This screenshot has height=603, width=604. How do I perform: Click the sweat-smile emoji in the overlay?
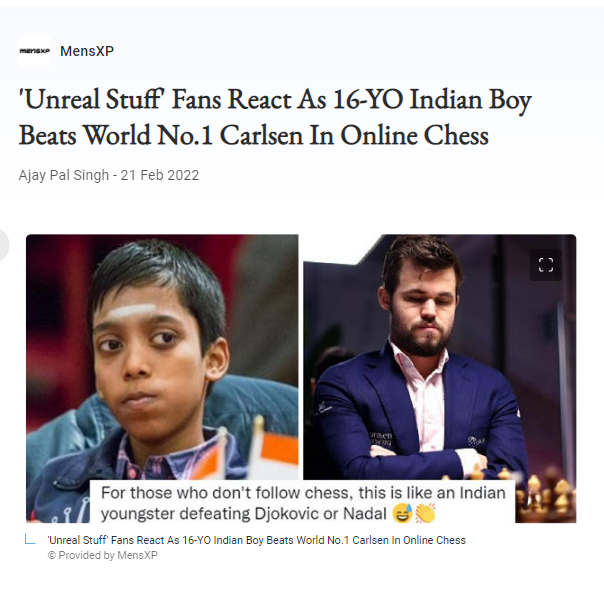click(x=403, y=513)
